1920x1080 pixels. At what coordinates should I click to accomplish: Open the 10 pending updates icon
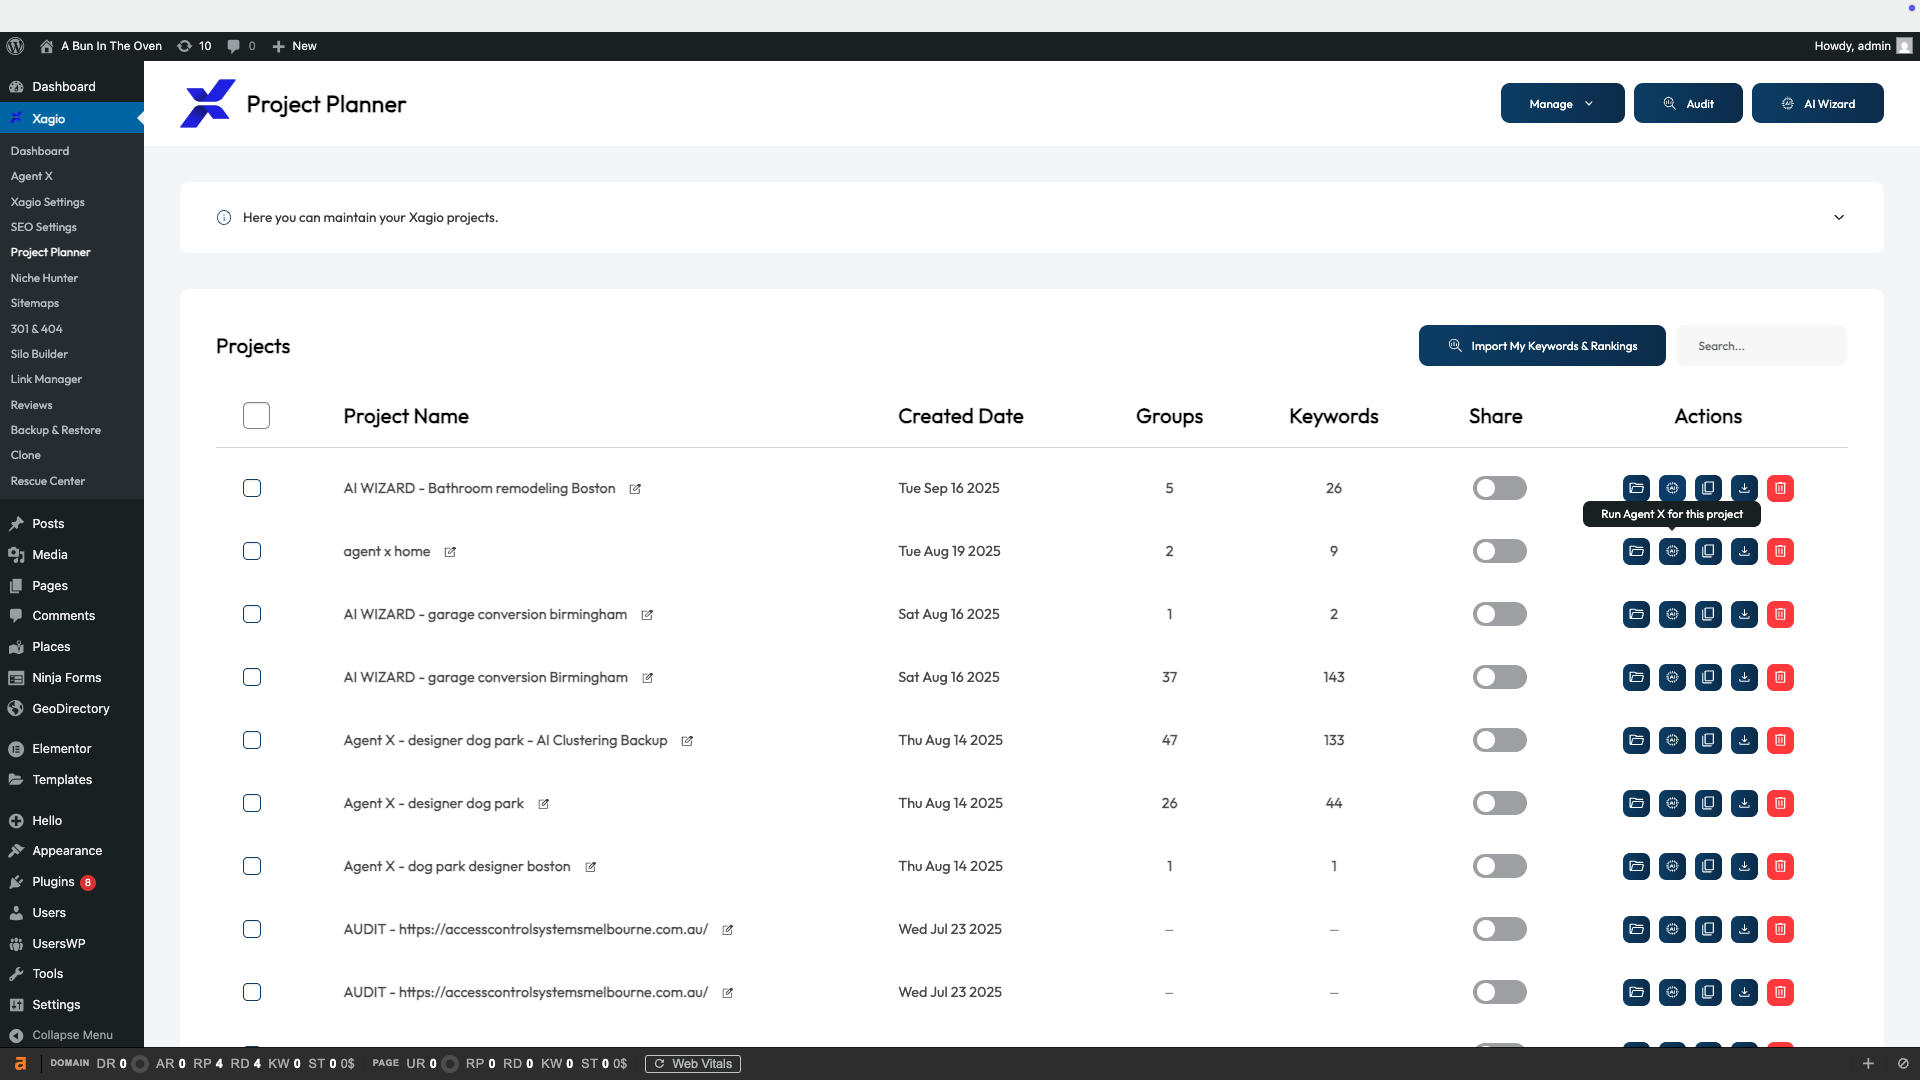tap(194, 46)
